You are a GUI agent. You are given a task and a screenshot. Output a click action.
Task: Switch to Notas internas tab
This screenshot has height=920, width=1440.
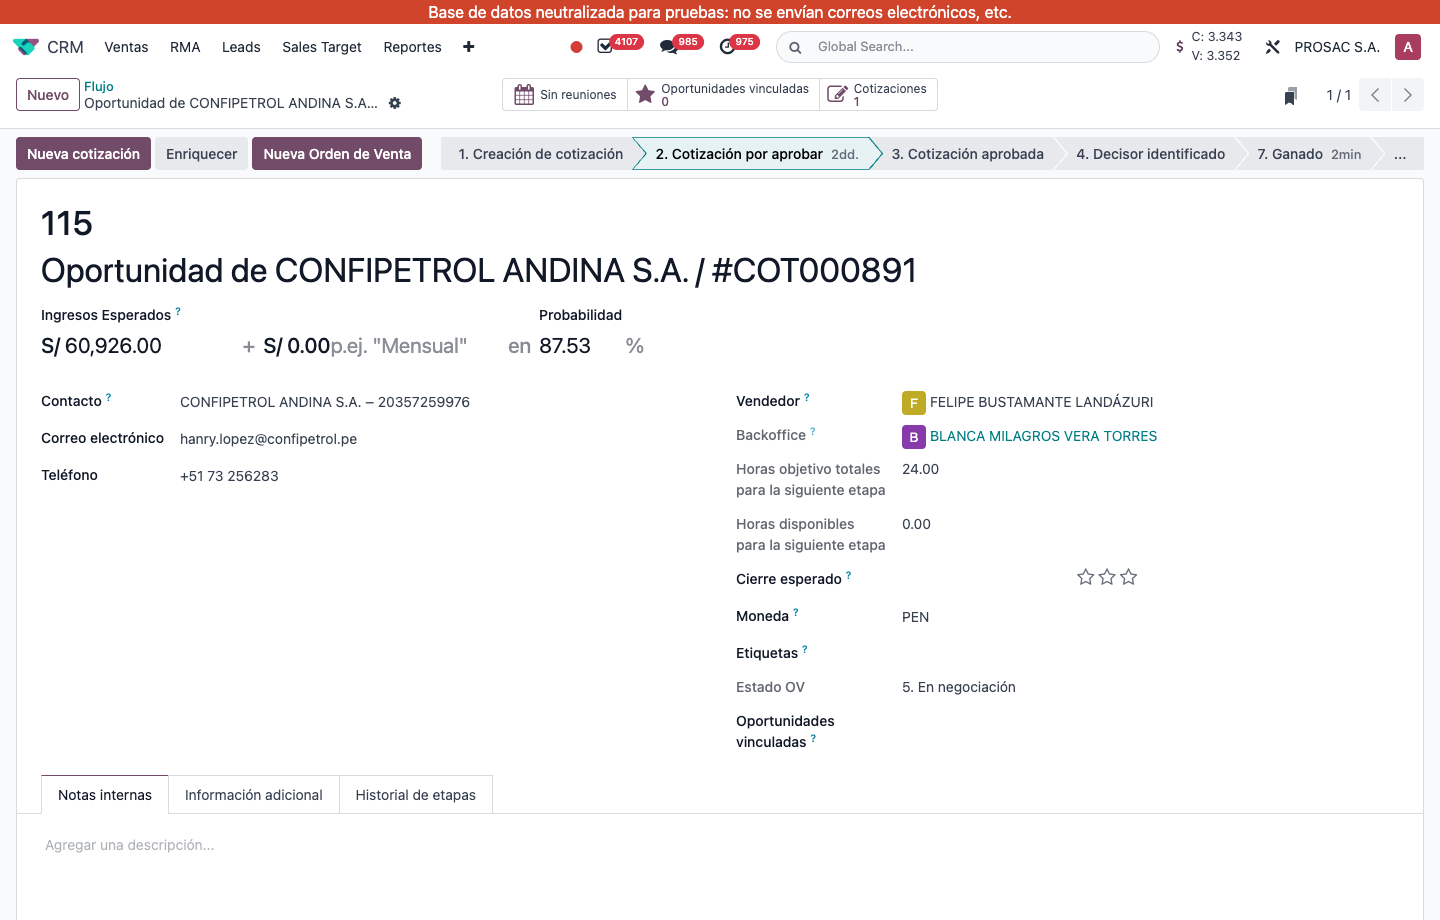(x=105, y=795)
